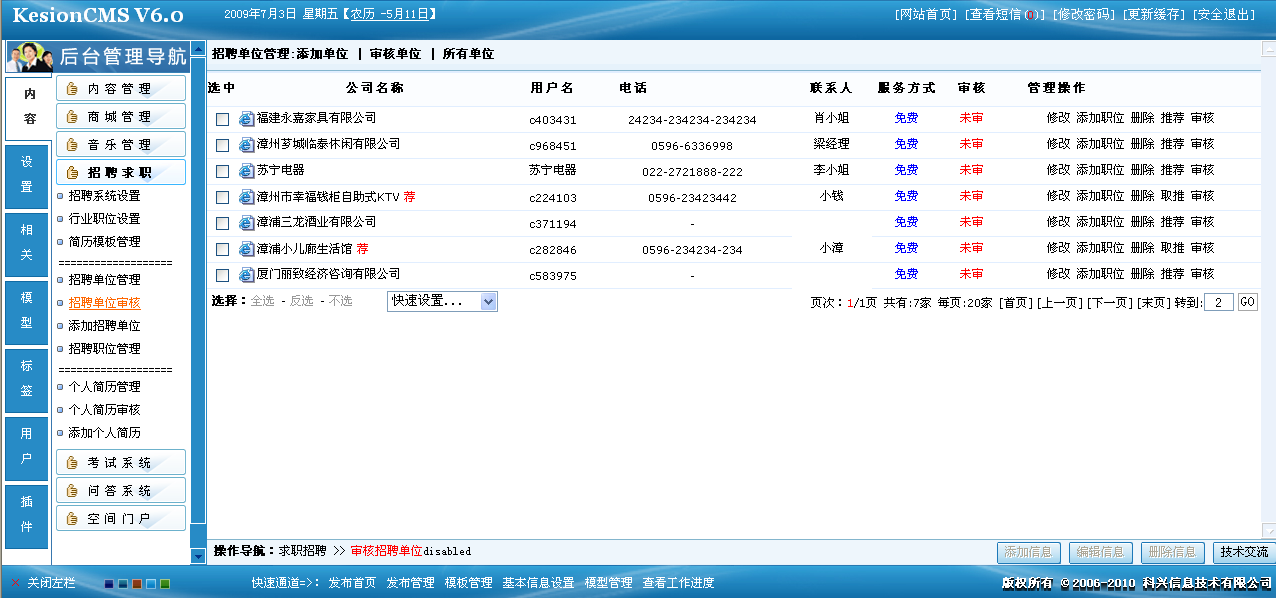Click the 商城管理 folder icon

coord(73,116)
